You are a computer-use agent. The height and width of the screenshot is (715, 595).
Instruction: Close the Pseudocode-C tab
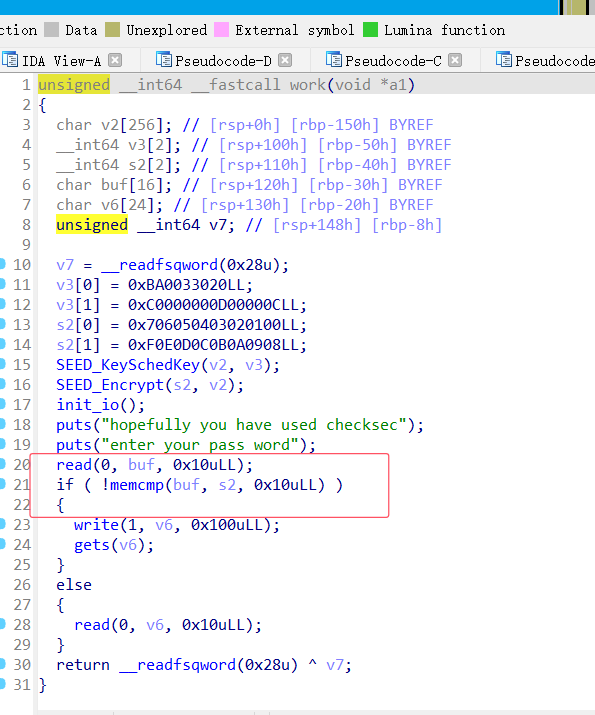click(455, 60)
